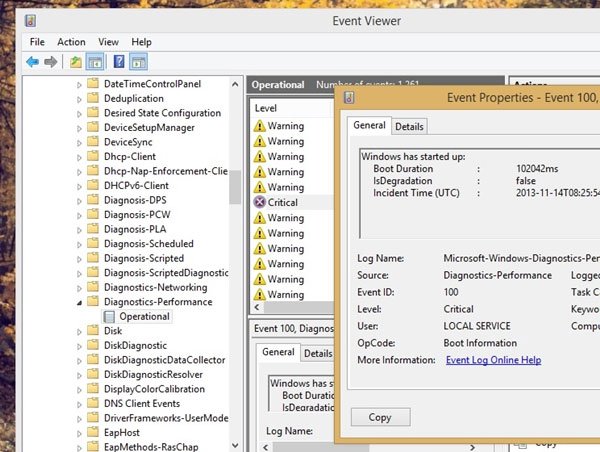Expand the DHCPv6-Client tree node
600x452 pixels.
[x=79, y=186]
